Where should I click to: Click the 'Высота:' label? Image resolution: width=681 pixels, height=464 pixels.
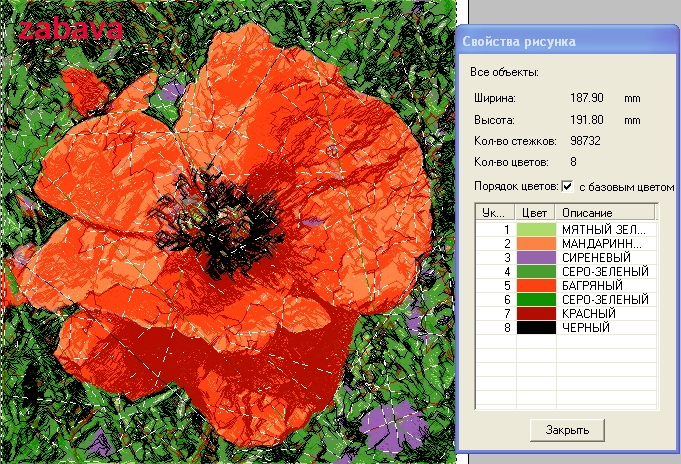coord(494,120)
